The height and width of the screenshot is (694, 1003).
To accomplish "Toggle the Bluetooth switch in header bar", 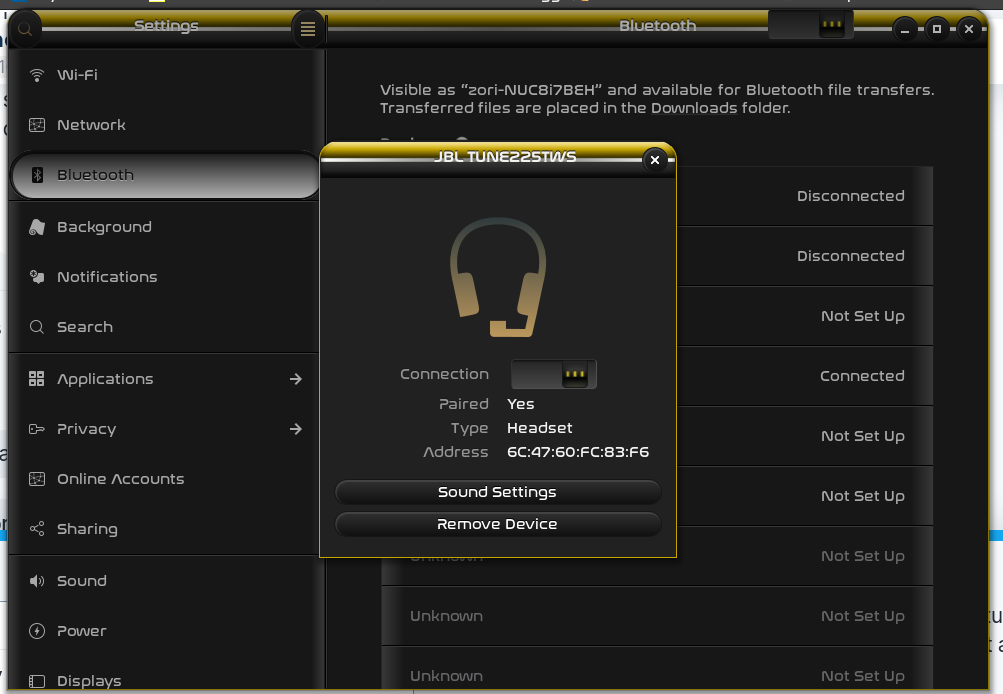I will 810,25.
